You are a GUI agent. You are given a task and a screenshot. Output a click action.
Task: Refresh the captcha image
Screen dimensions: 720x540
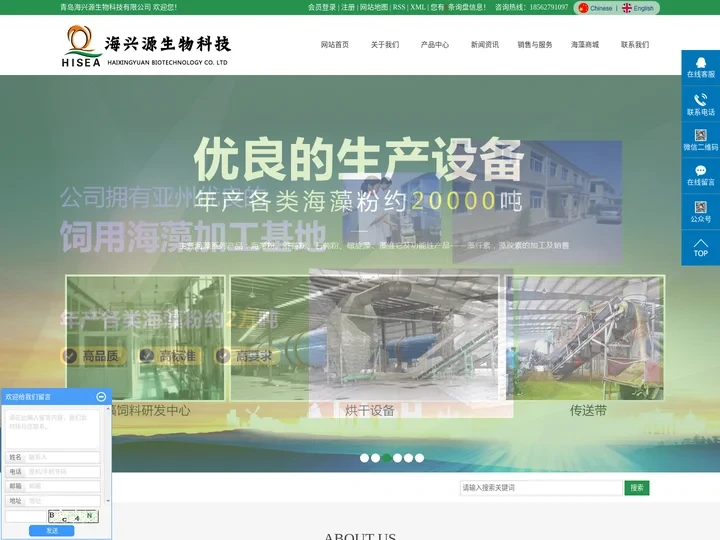point(73,516)
